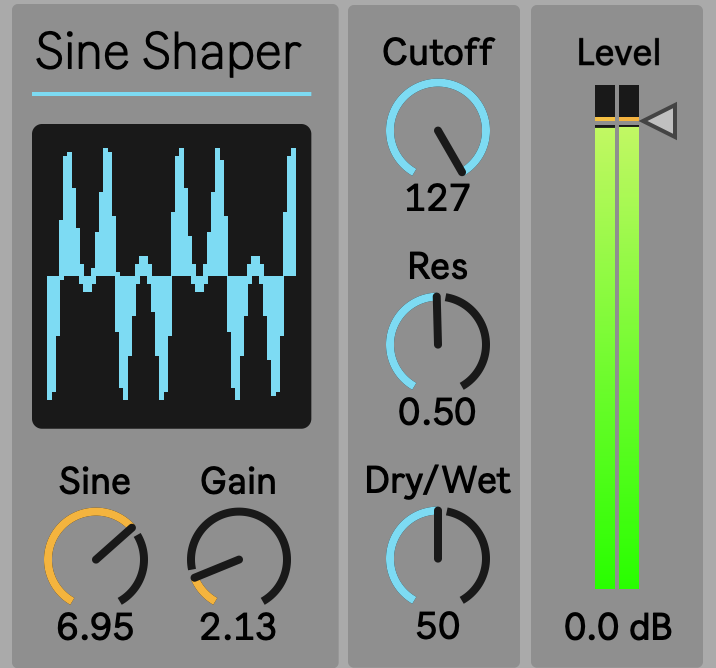Image resolution: width=716 pixels, height=668 pixels.
Task: Click the Gain label text
Action: coord(238,481)
